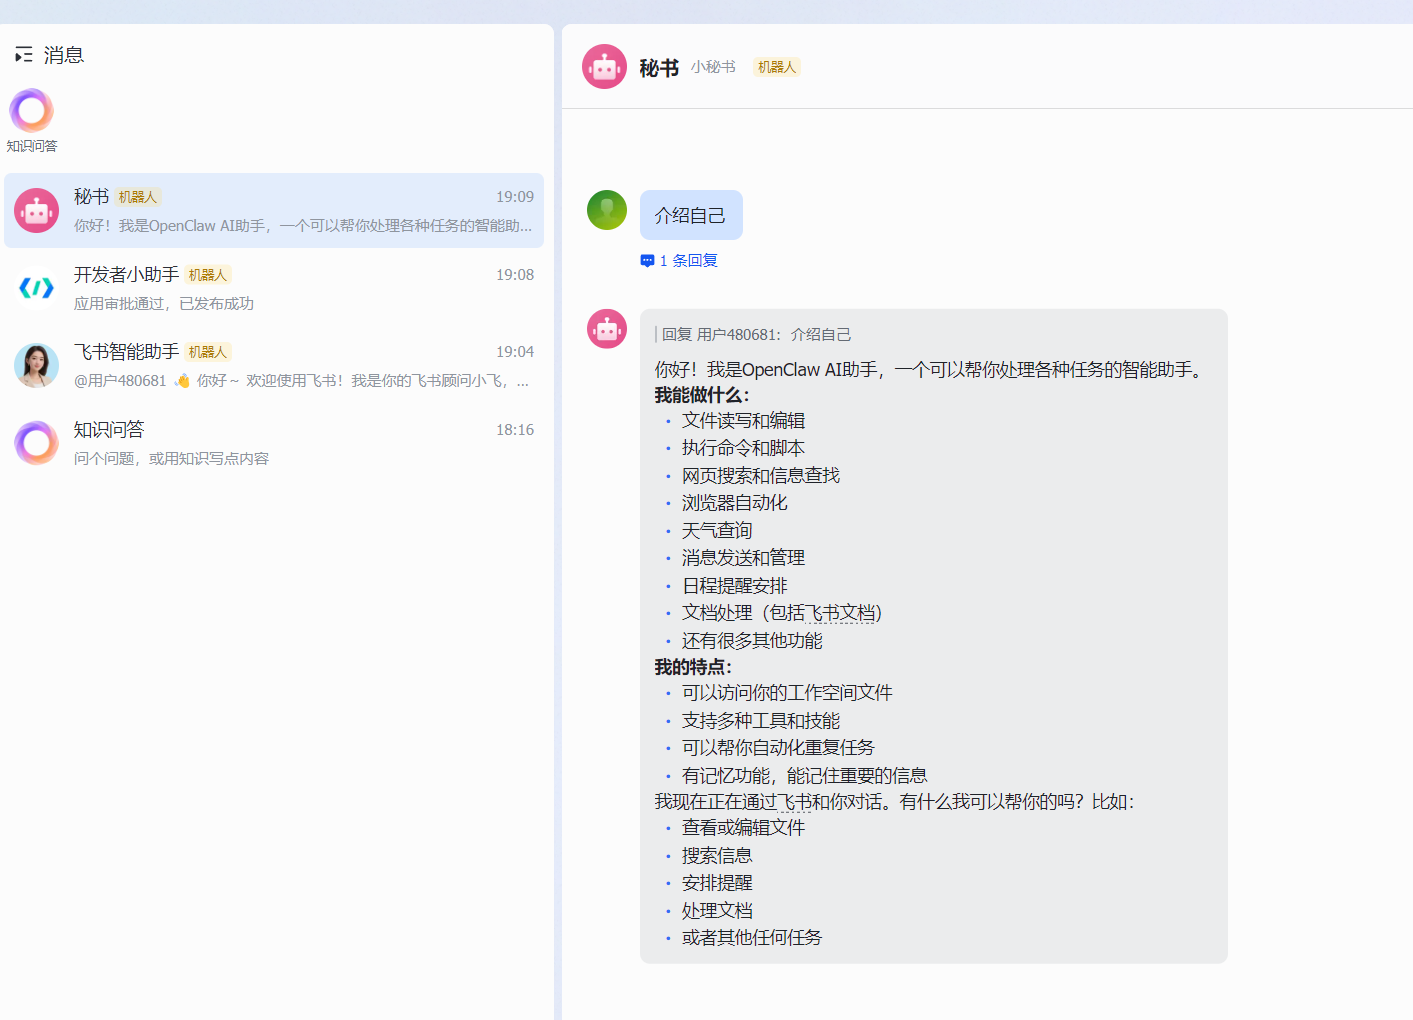The width and height of the screenshot is (1413, 1020).
Task: Click the 飞书智能助手 portrait avatar
Action: tap(37, 366)
